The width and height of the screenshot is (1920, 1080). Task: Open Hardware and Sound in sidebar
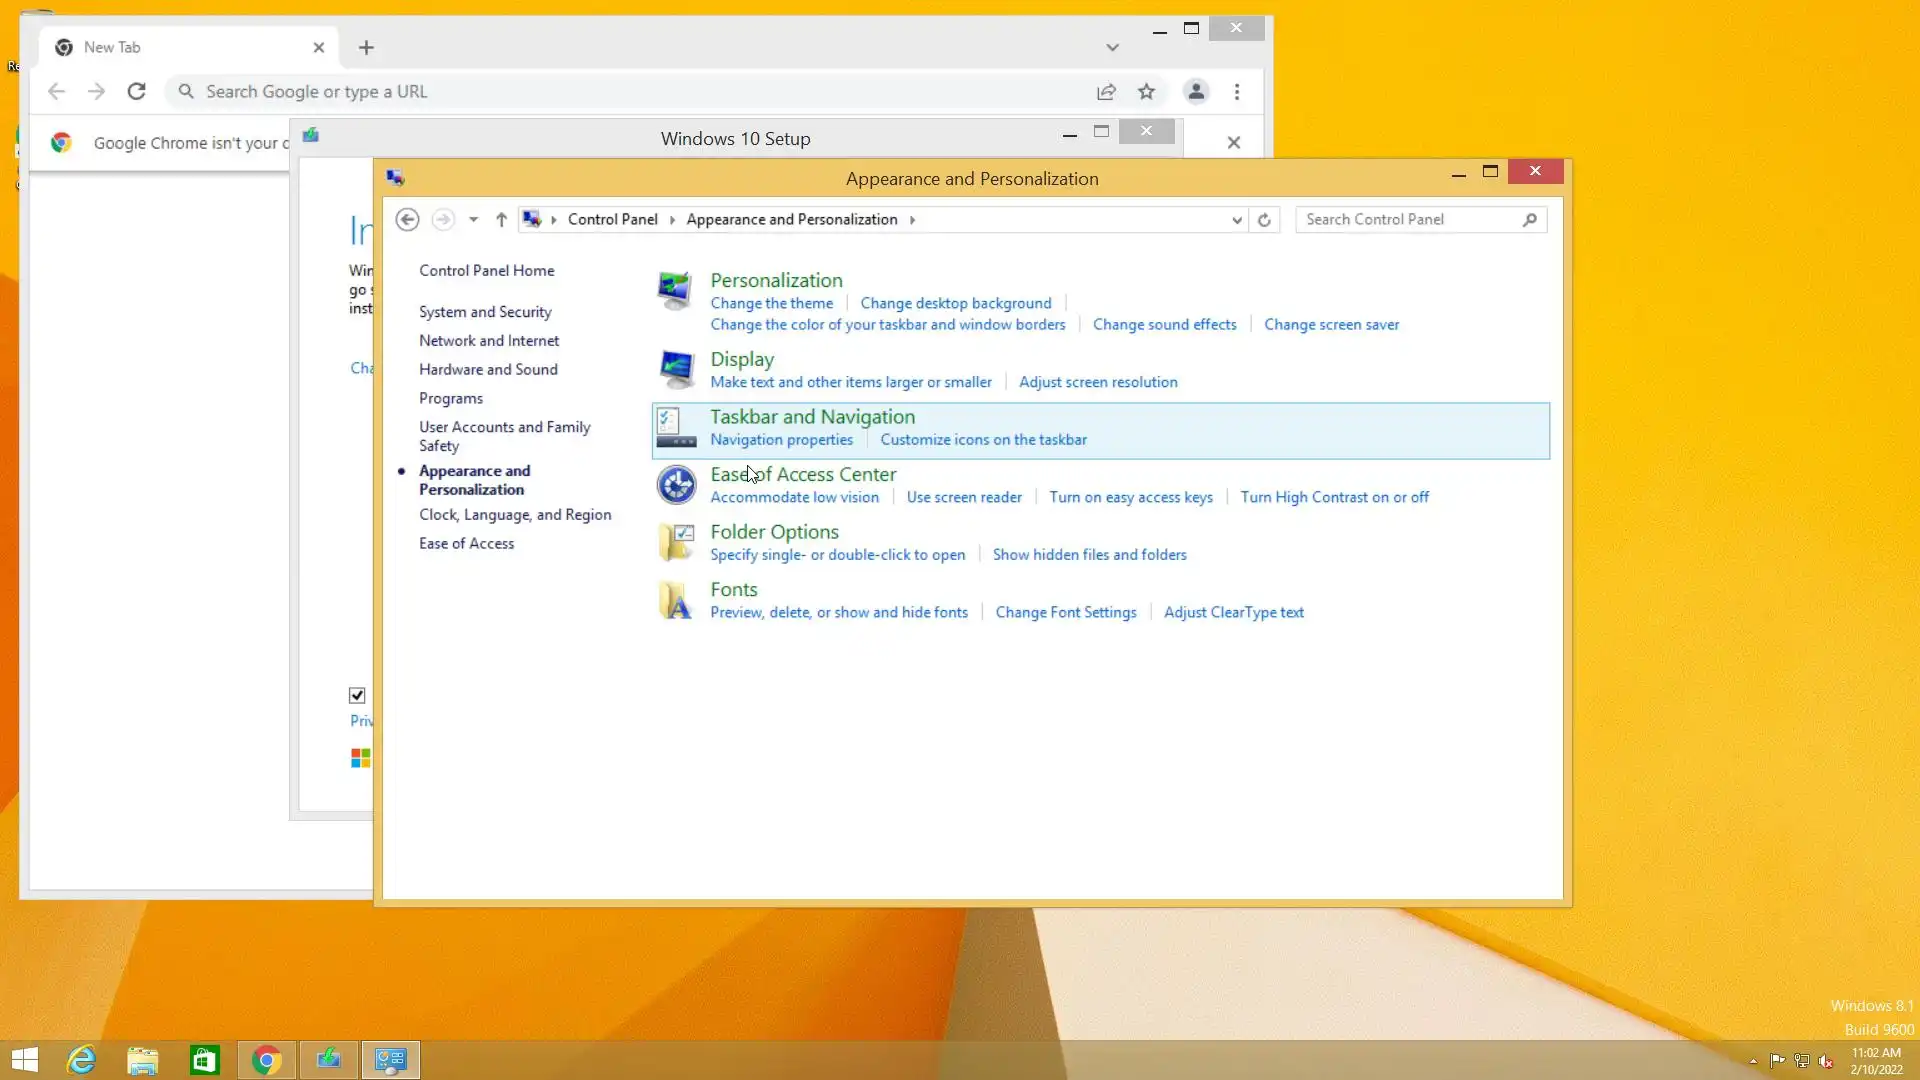[x=488, y=369]
